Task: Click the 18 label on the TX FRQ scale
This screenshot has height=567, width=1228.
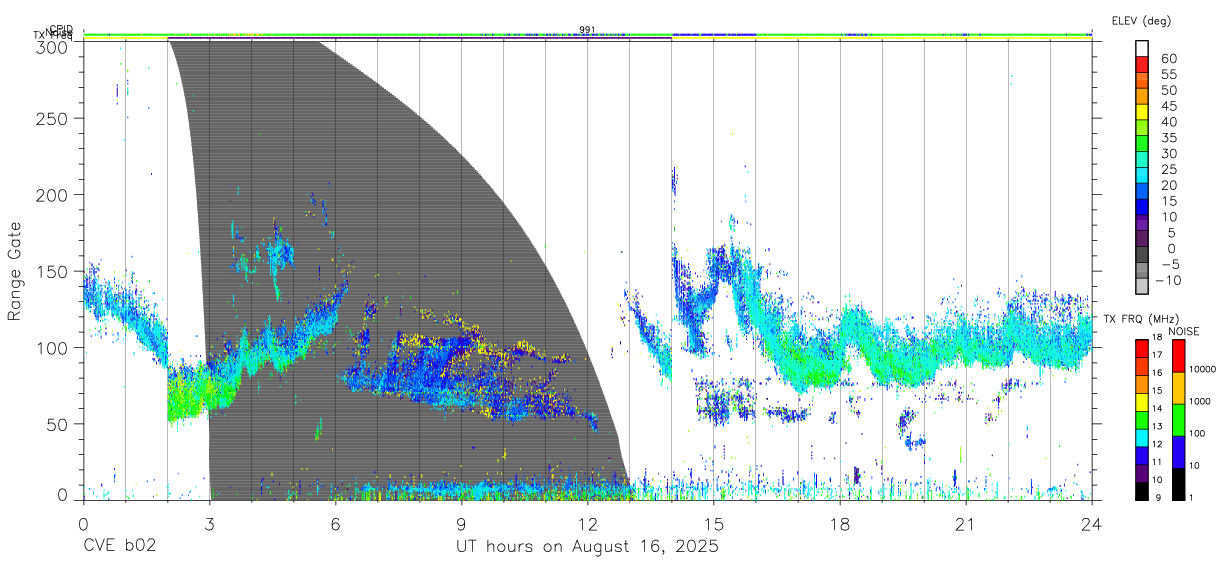Action: [1157, 338]
